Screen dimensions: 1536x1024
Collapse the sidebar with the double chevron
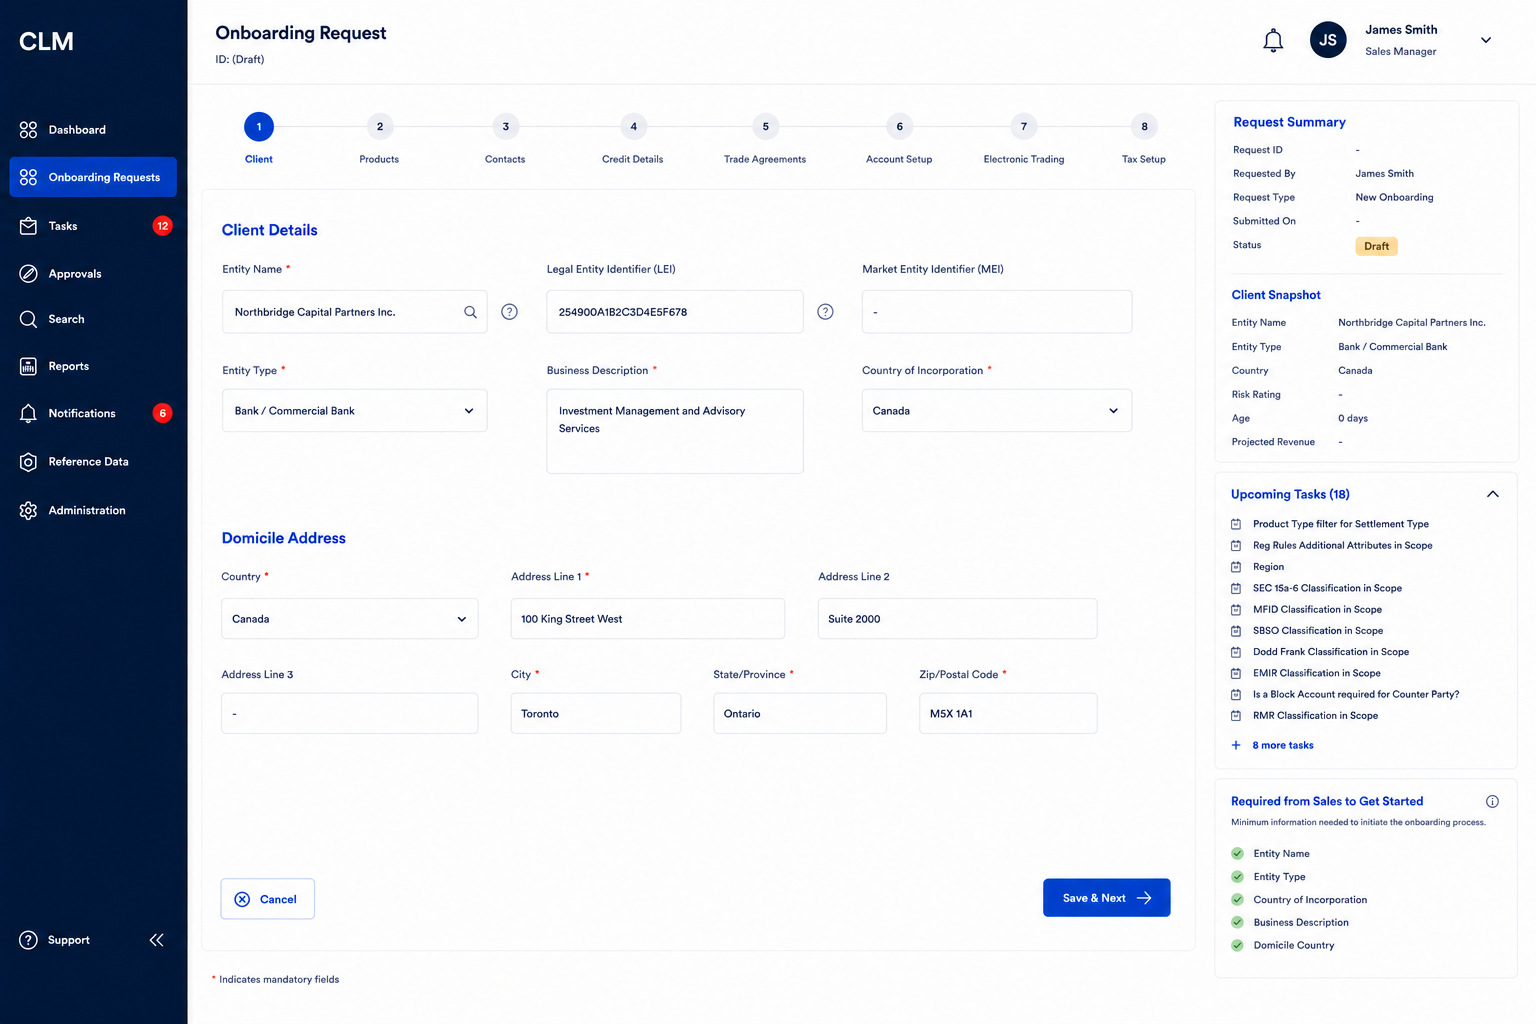pyautogui.click(x=156, y=940)
